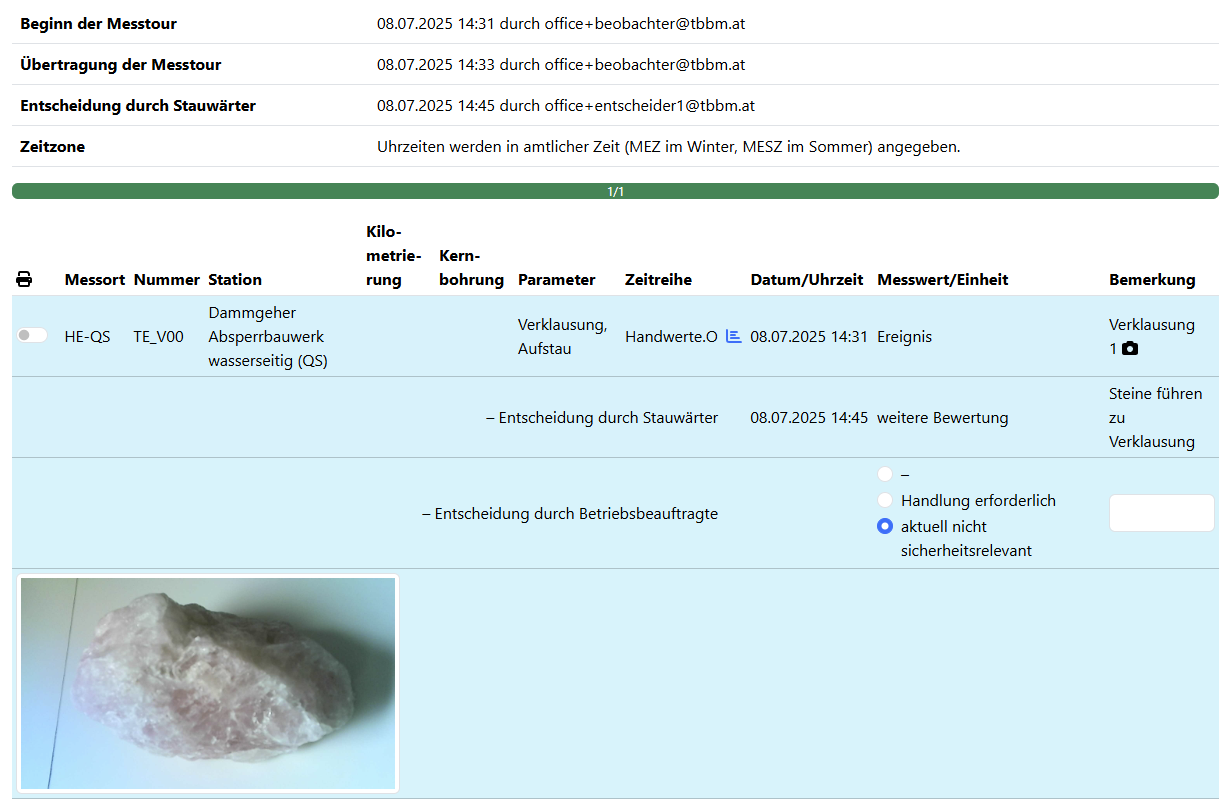
Task: Click the 'Kernbohrung' column header
Action: (x=471, y=268)
